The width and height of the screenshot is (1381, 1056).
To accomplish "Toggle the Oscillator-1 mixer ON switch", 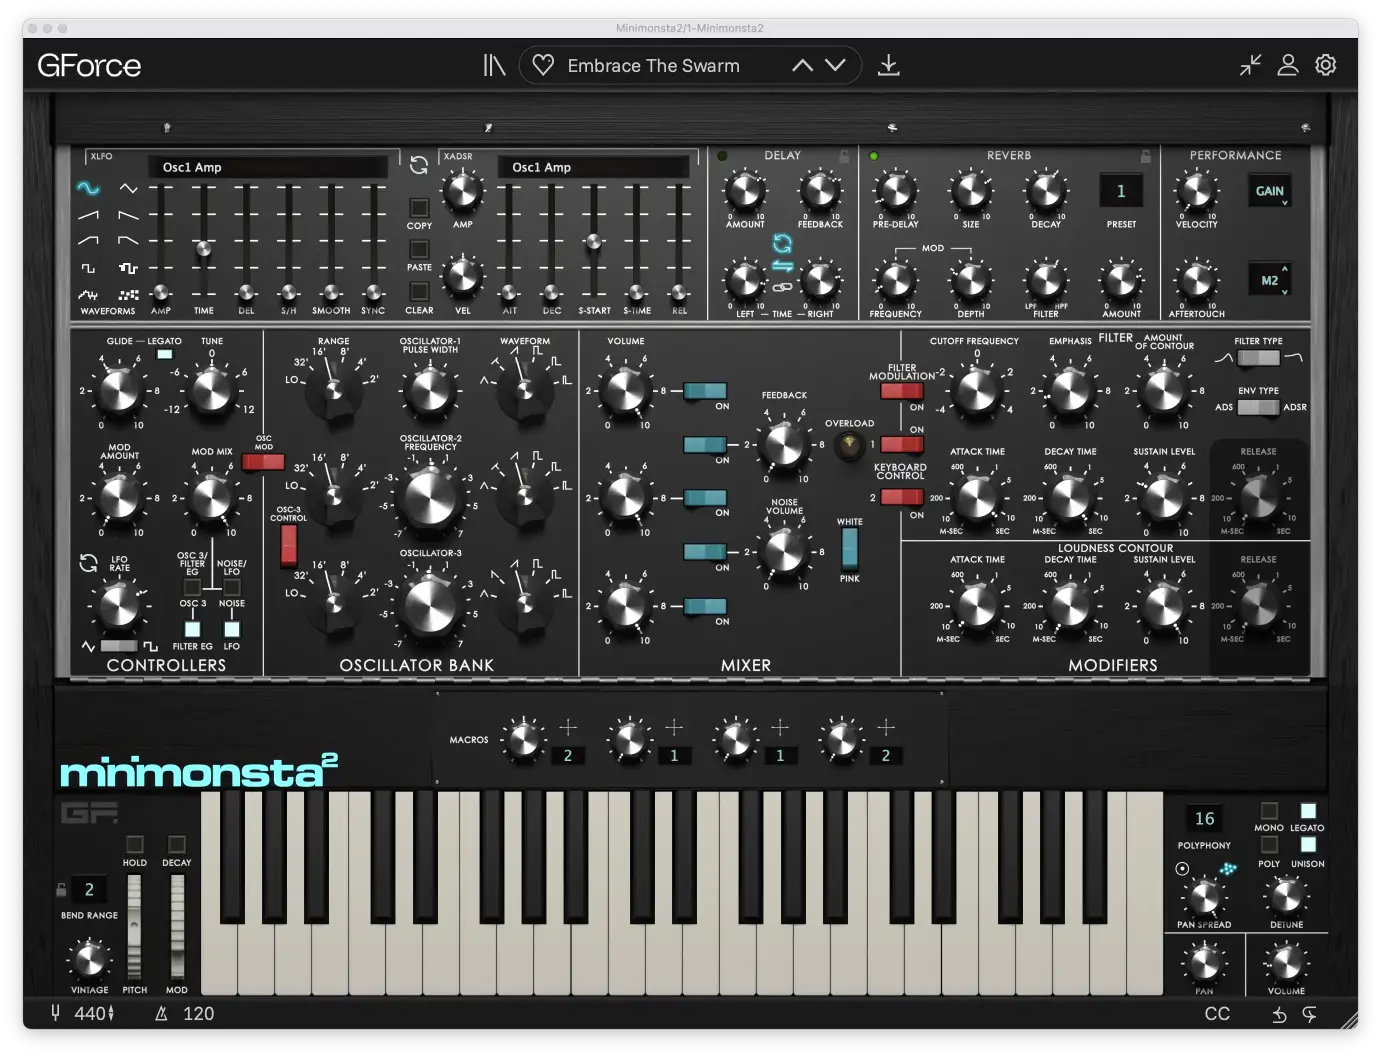I will coord(705,391).
